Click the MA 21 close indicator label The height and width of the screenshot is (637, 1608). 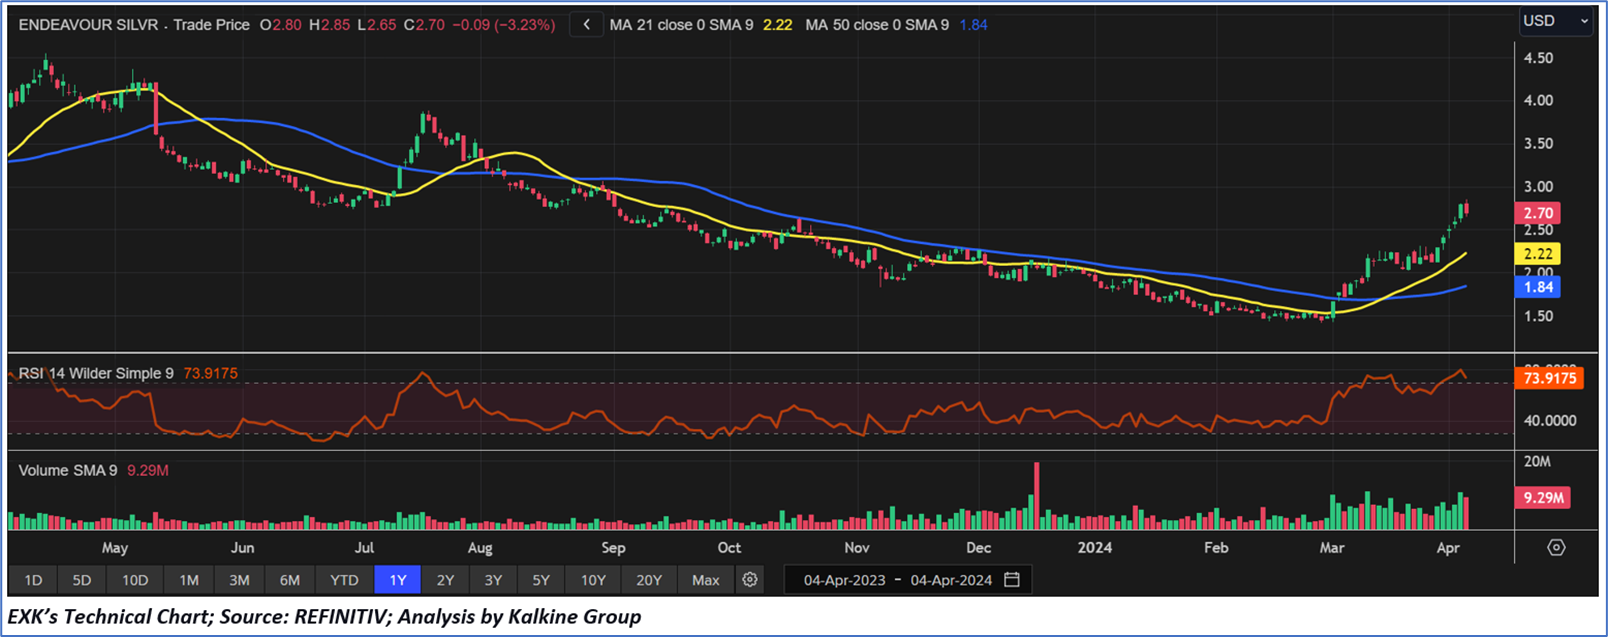(x=681, y=25)
